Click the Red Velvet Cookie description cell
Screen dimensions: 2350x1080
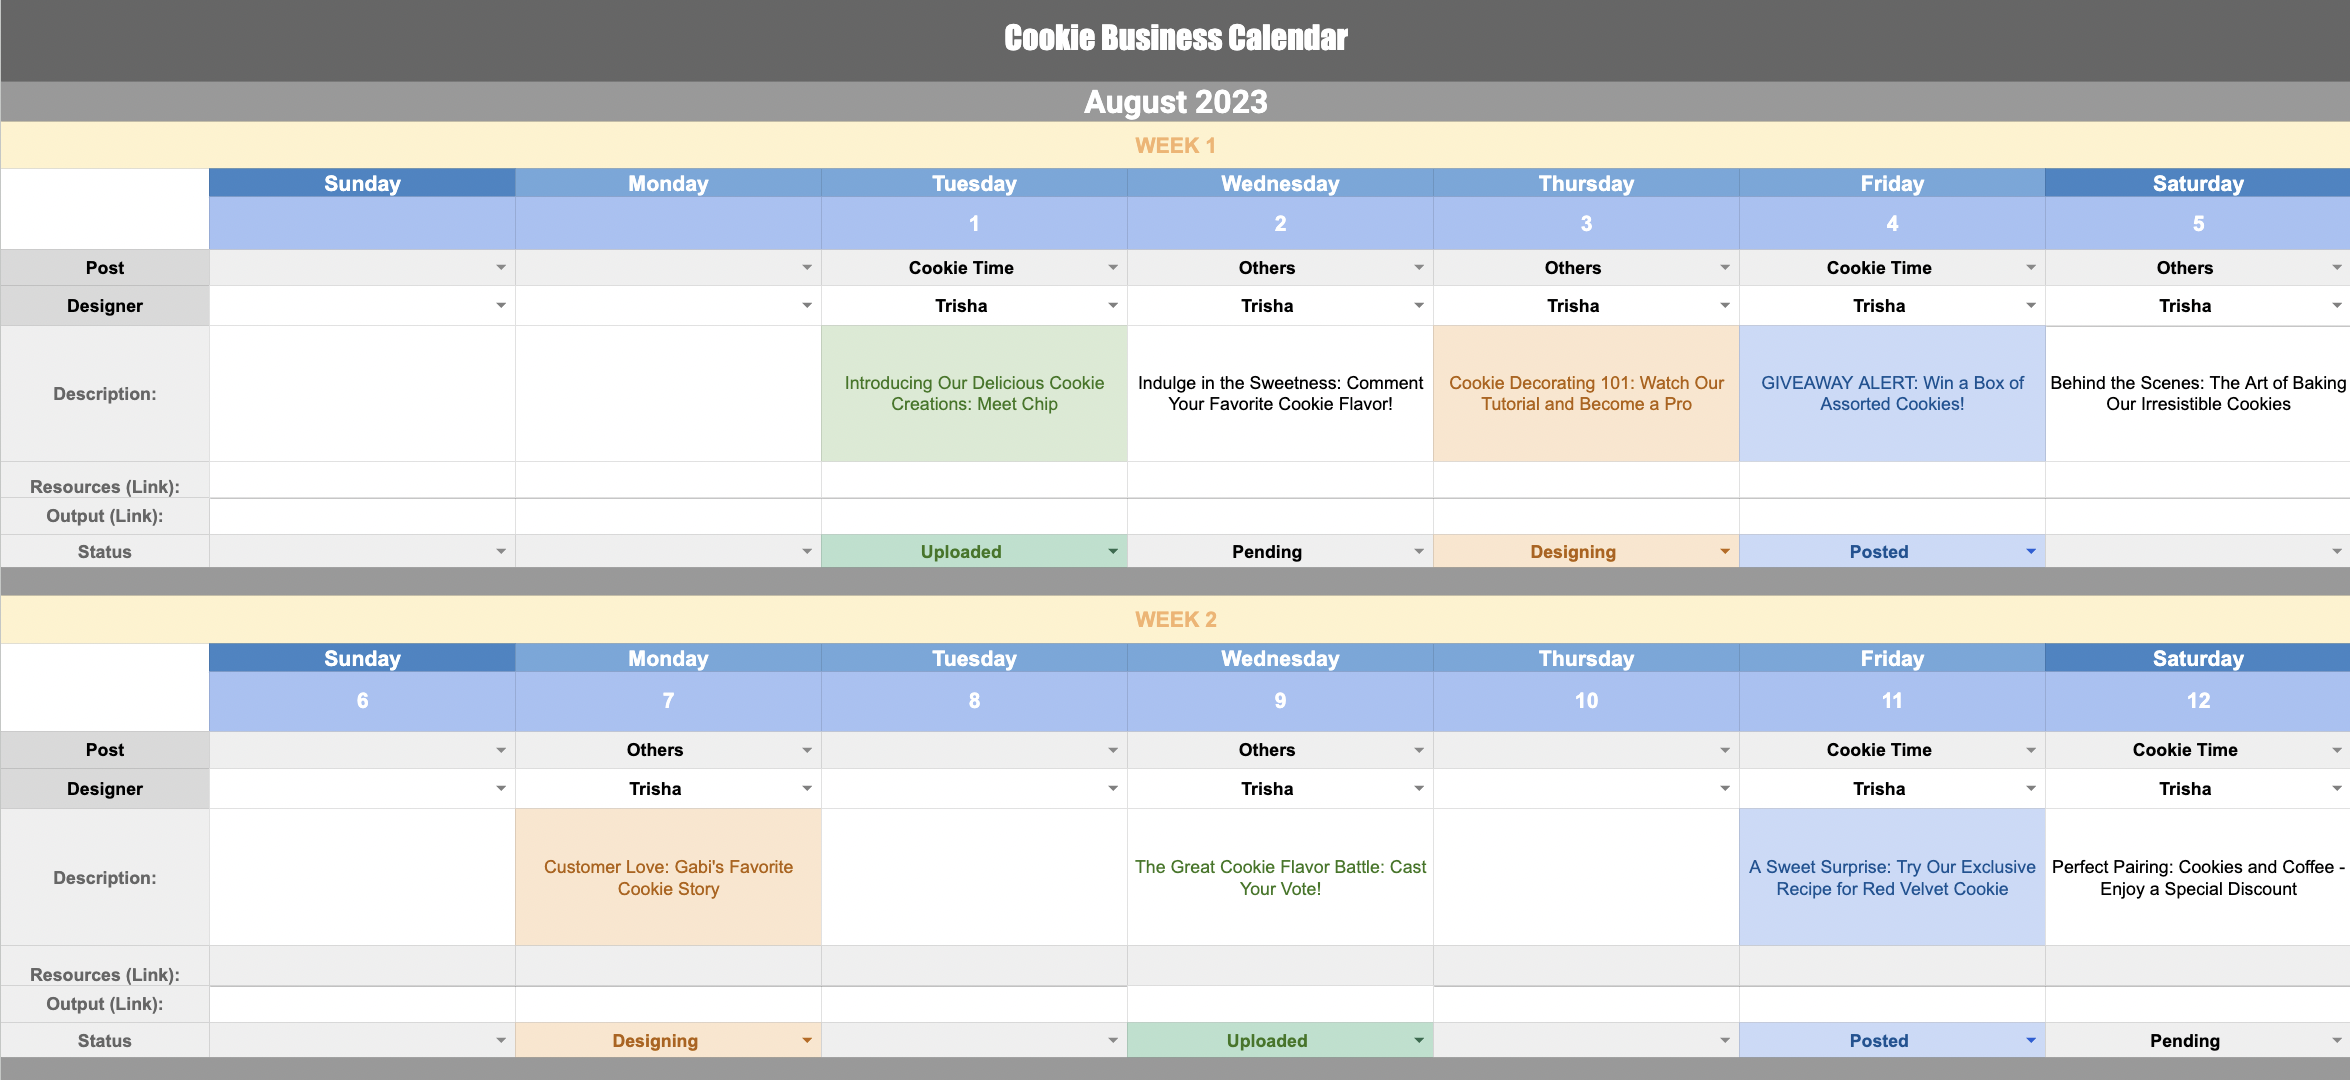click(x=1892, y=878)
